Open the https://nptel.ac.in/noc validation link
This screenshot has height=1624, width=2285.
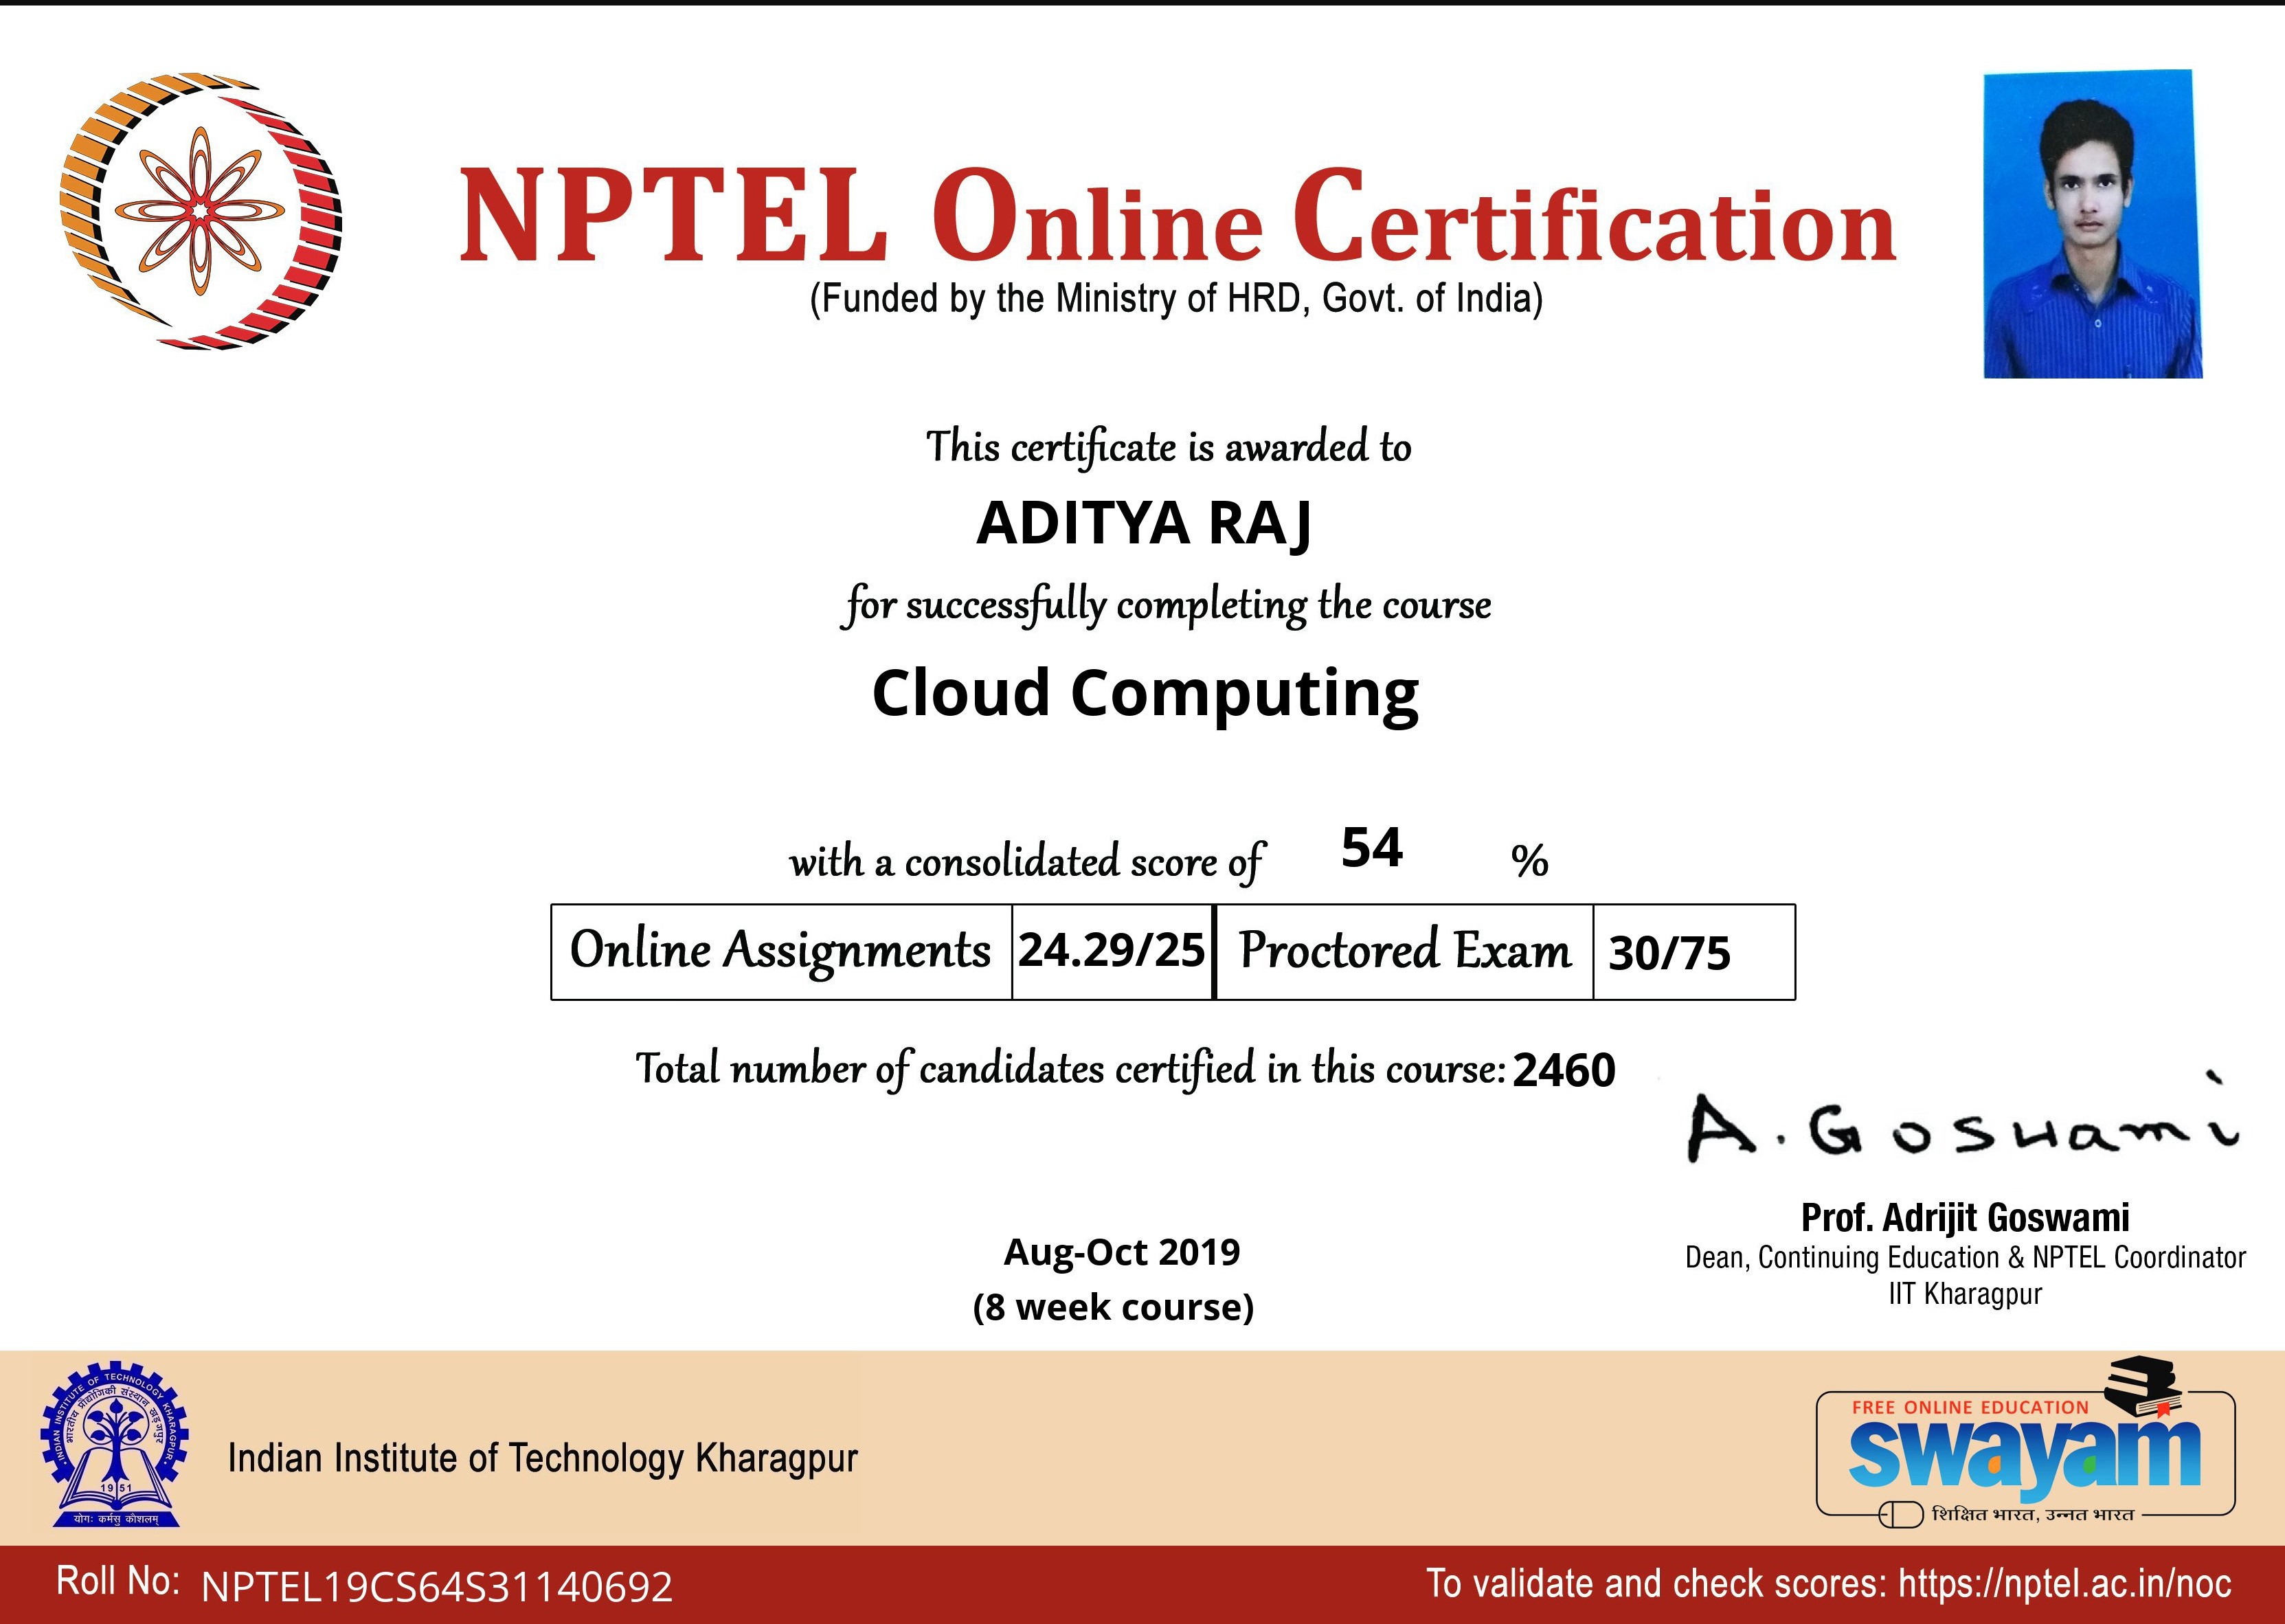pyautogui.click(x=2065, y=1584)
